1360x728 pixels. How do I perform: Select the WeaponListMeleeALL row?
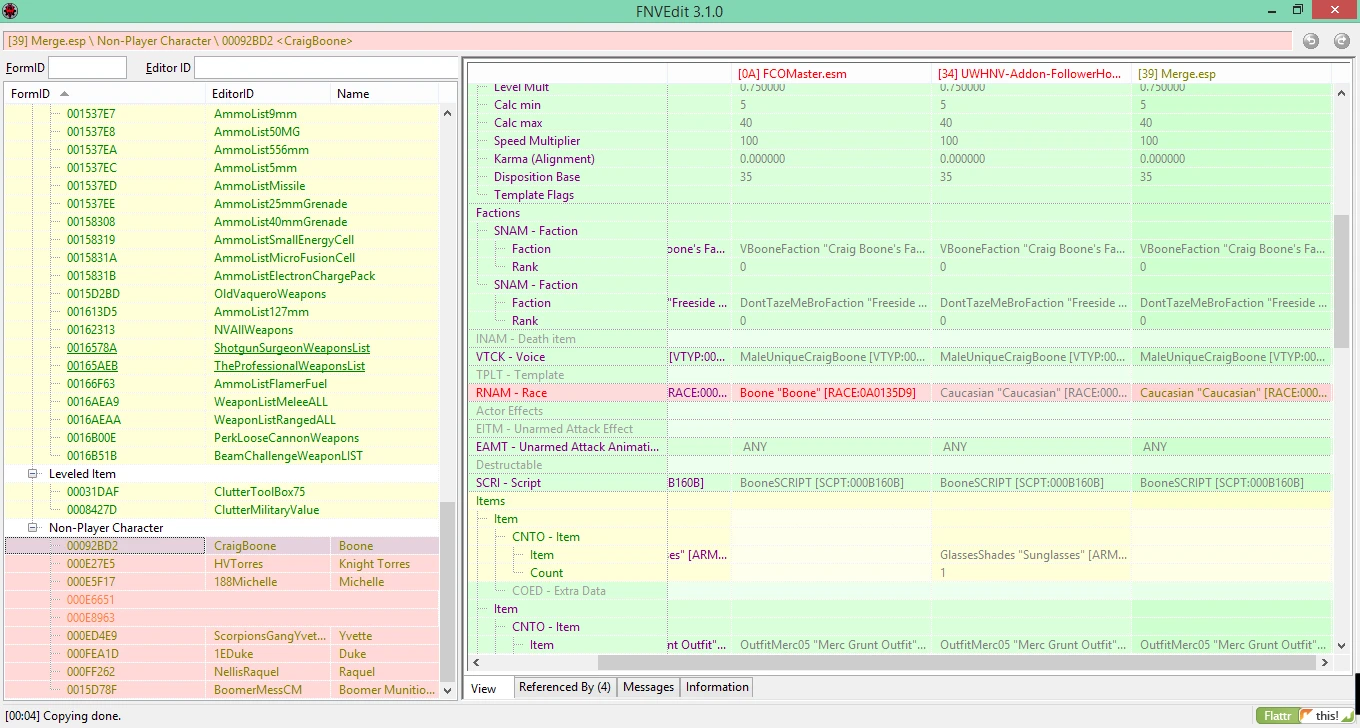point(221,402)
